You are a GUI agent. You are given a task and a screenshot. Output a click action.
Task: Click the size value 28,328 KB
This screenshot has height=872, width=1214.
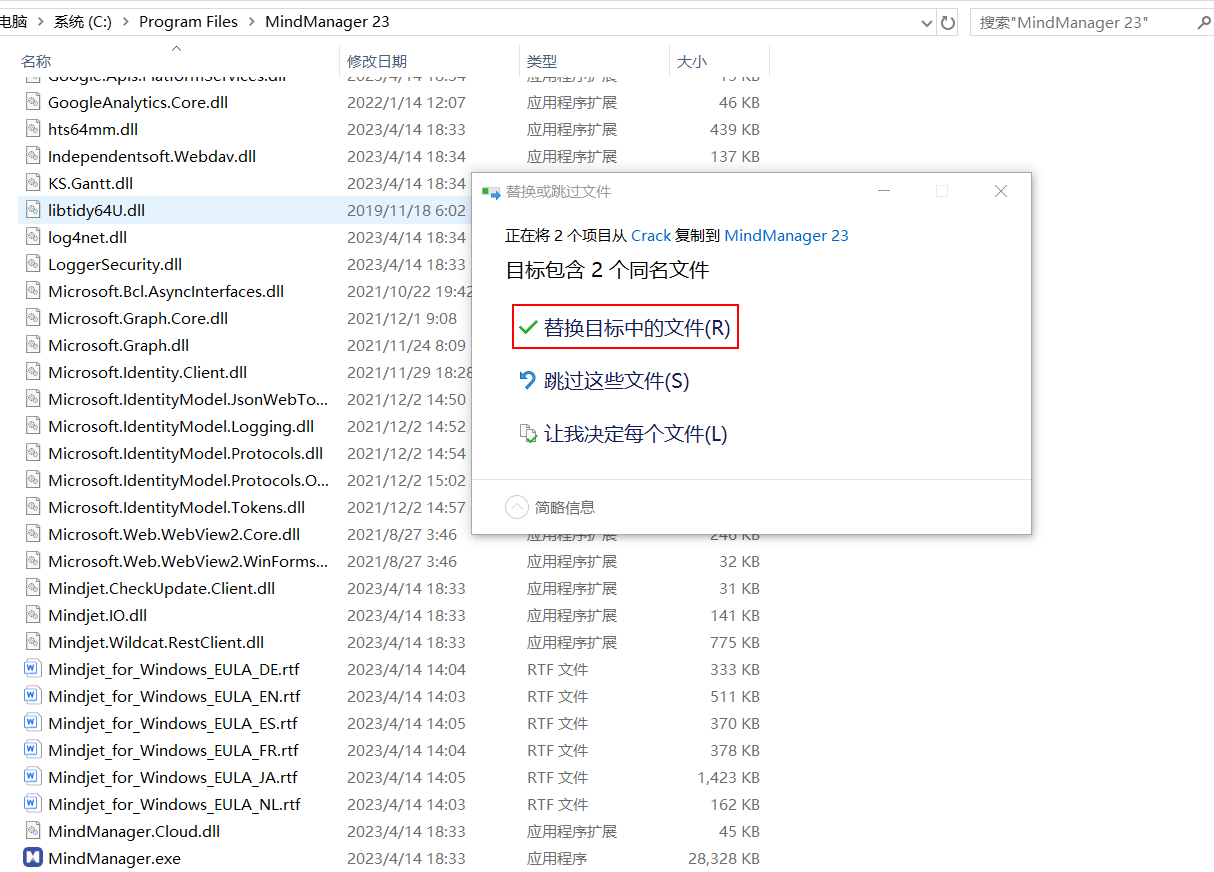(x=724, y=858)
